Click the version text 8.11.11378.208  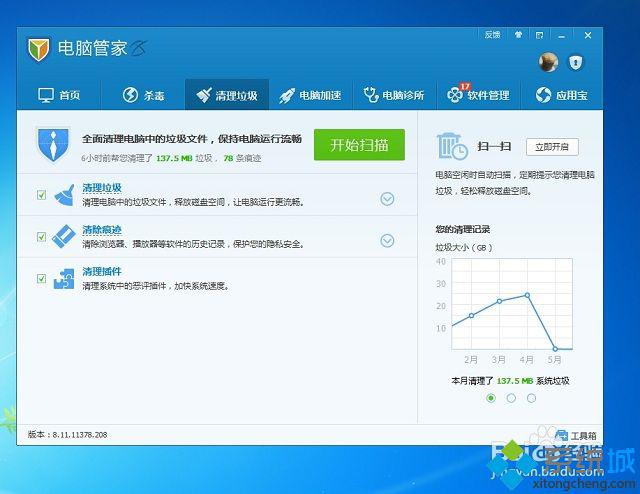pyautogui.click(x=80, y=435)
